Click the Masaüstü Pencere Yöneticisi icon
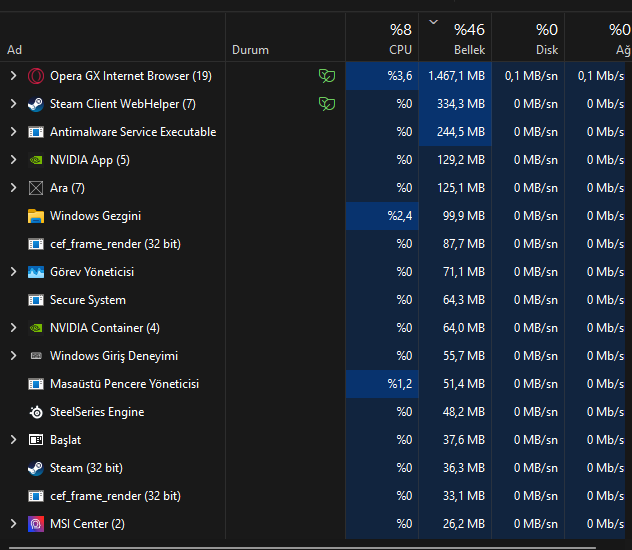The width and height of the screenshot is (632, 550). click(x=36, y=384)
